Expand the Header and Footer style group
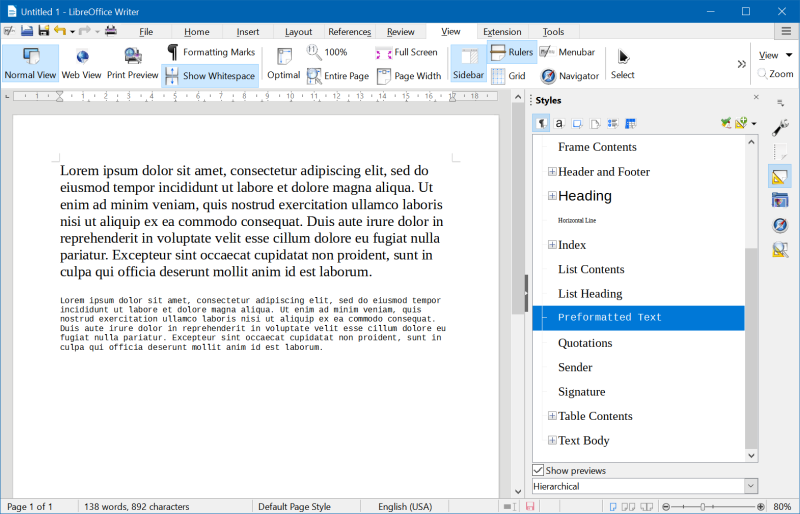This screenshot has width=800, height=514. (x=552, y=172)
